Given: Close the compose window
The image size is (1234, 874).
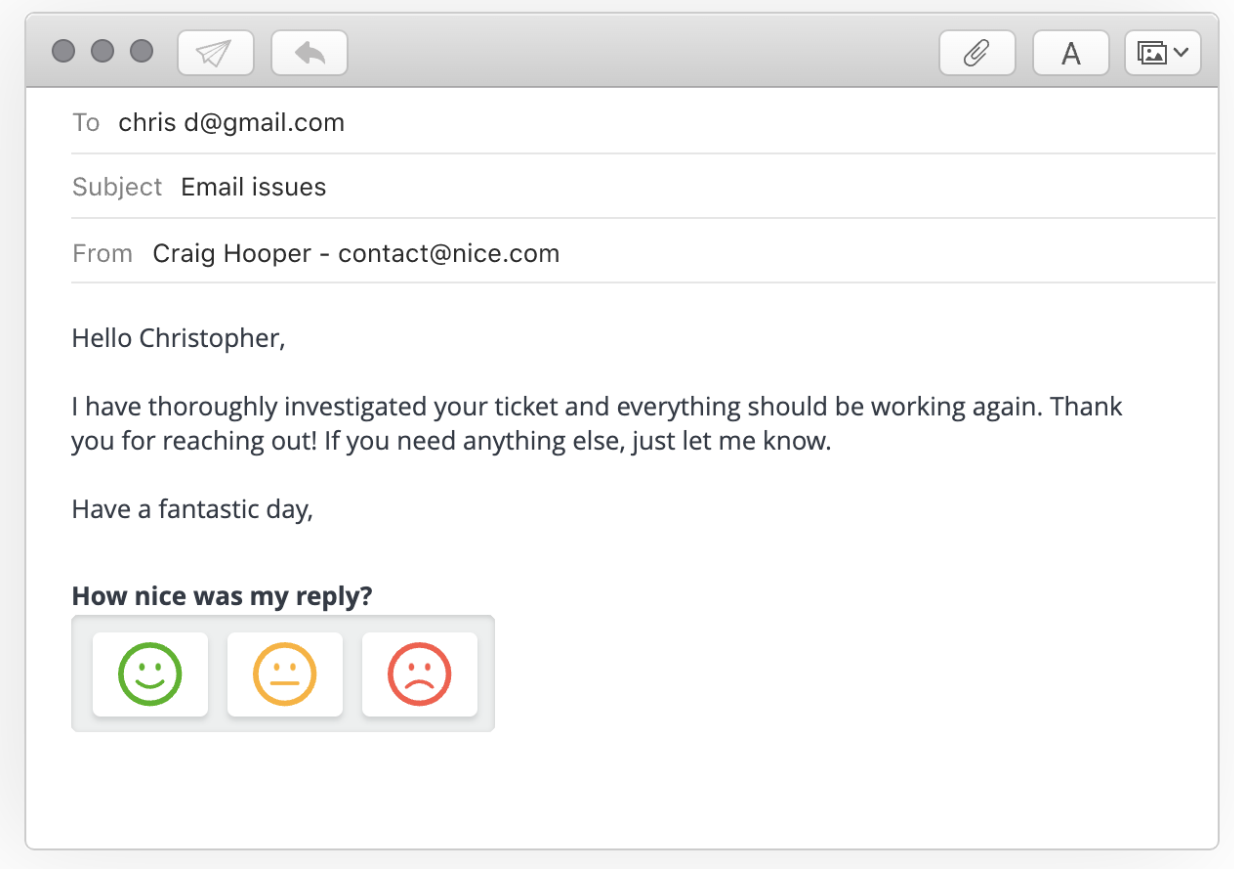Looking at the screenshot, I should click(63, 51).
